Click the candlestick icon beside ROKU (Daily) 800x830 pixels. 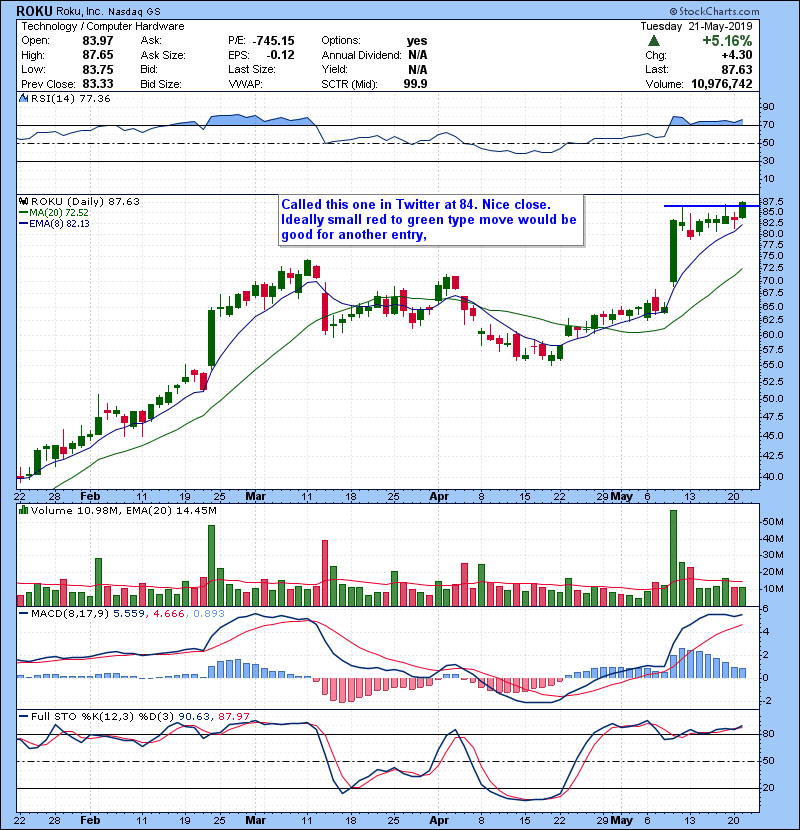(x=23, y=202)
